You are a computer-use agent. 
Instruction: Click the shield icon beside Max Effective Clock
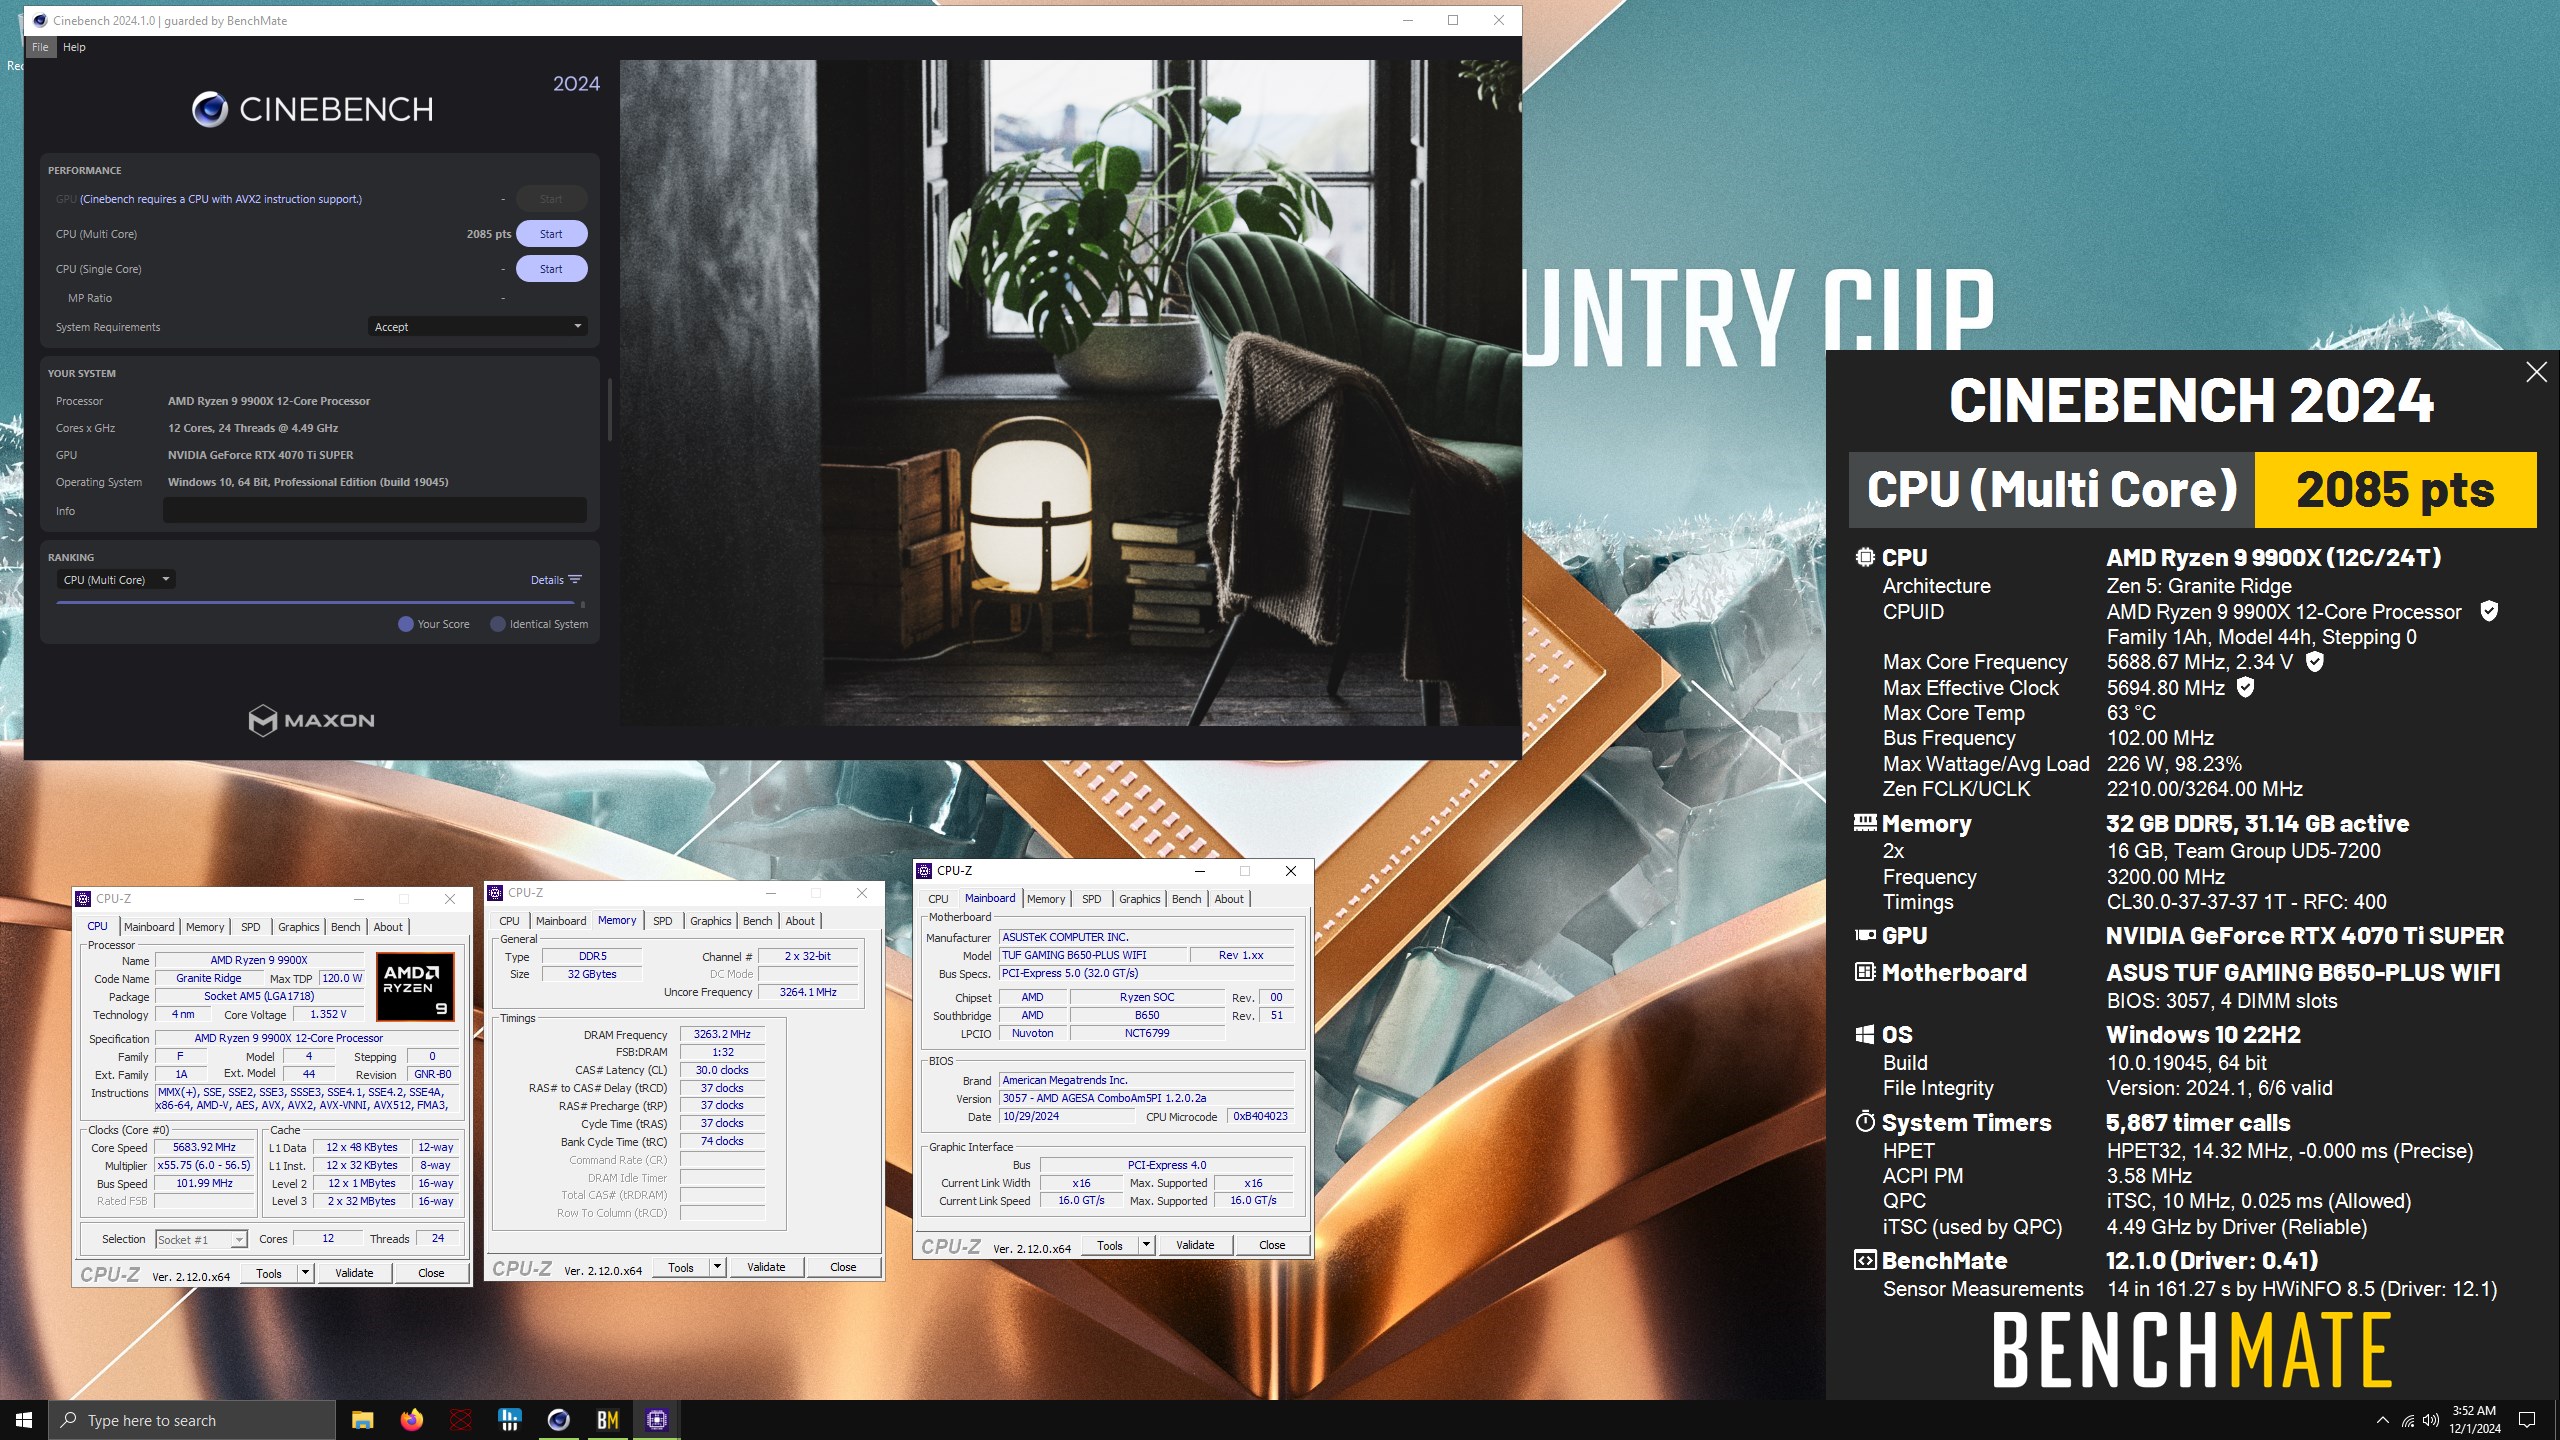click(x=2245, y=687)
